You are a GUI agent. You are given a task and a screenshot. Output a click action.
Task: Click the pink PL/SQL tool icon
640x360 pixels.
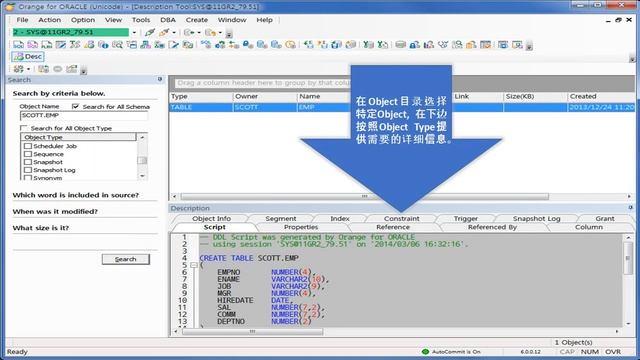[x=33, y=44]
